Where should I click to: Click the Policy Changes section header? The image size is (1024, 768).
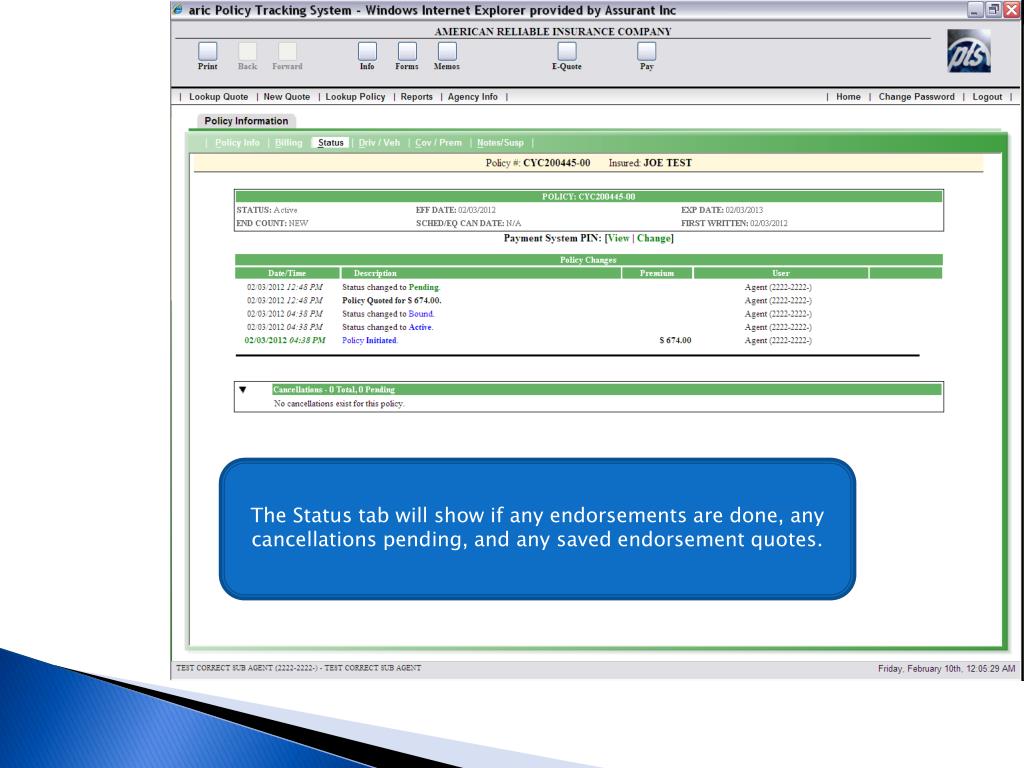pos(588,260)
